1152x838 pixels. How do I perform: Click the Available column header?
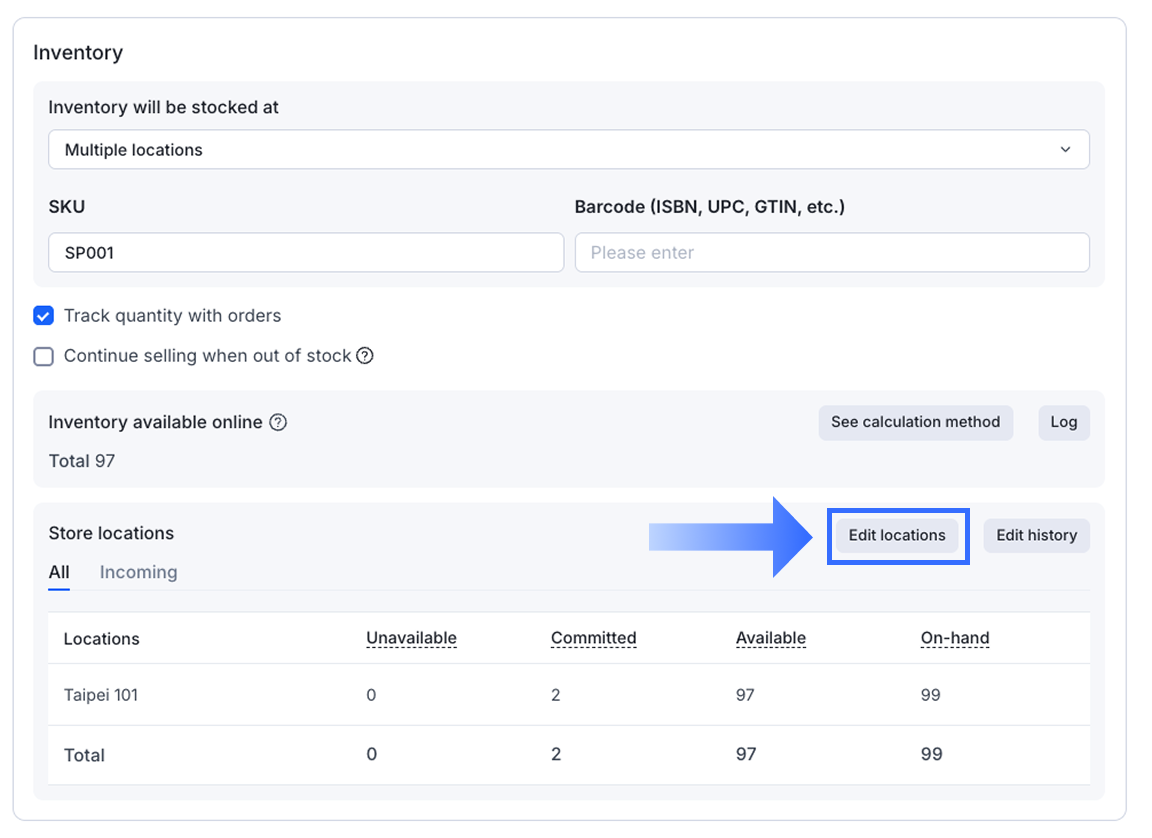pyautogui.click(x=770, y=638)
